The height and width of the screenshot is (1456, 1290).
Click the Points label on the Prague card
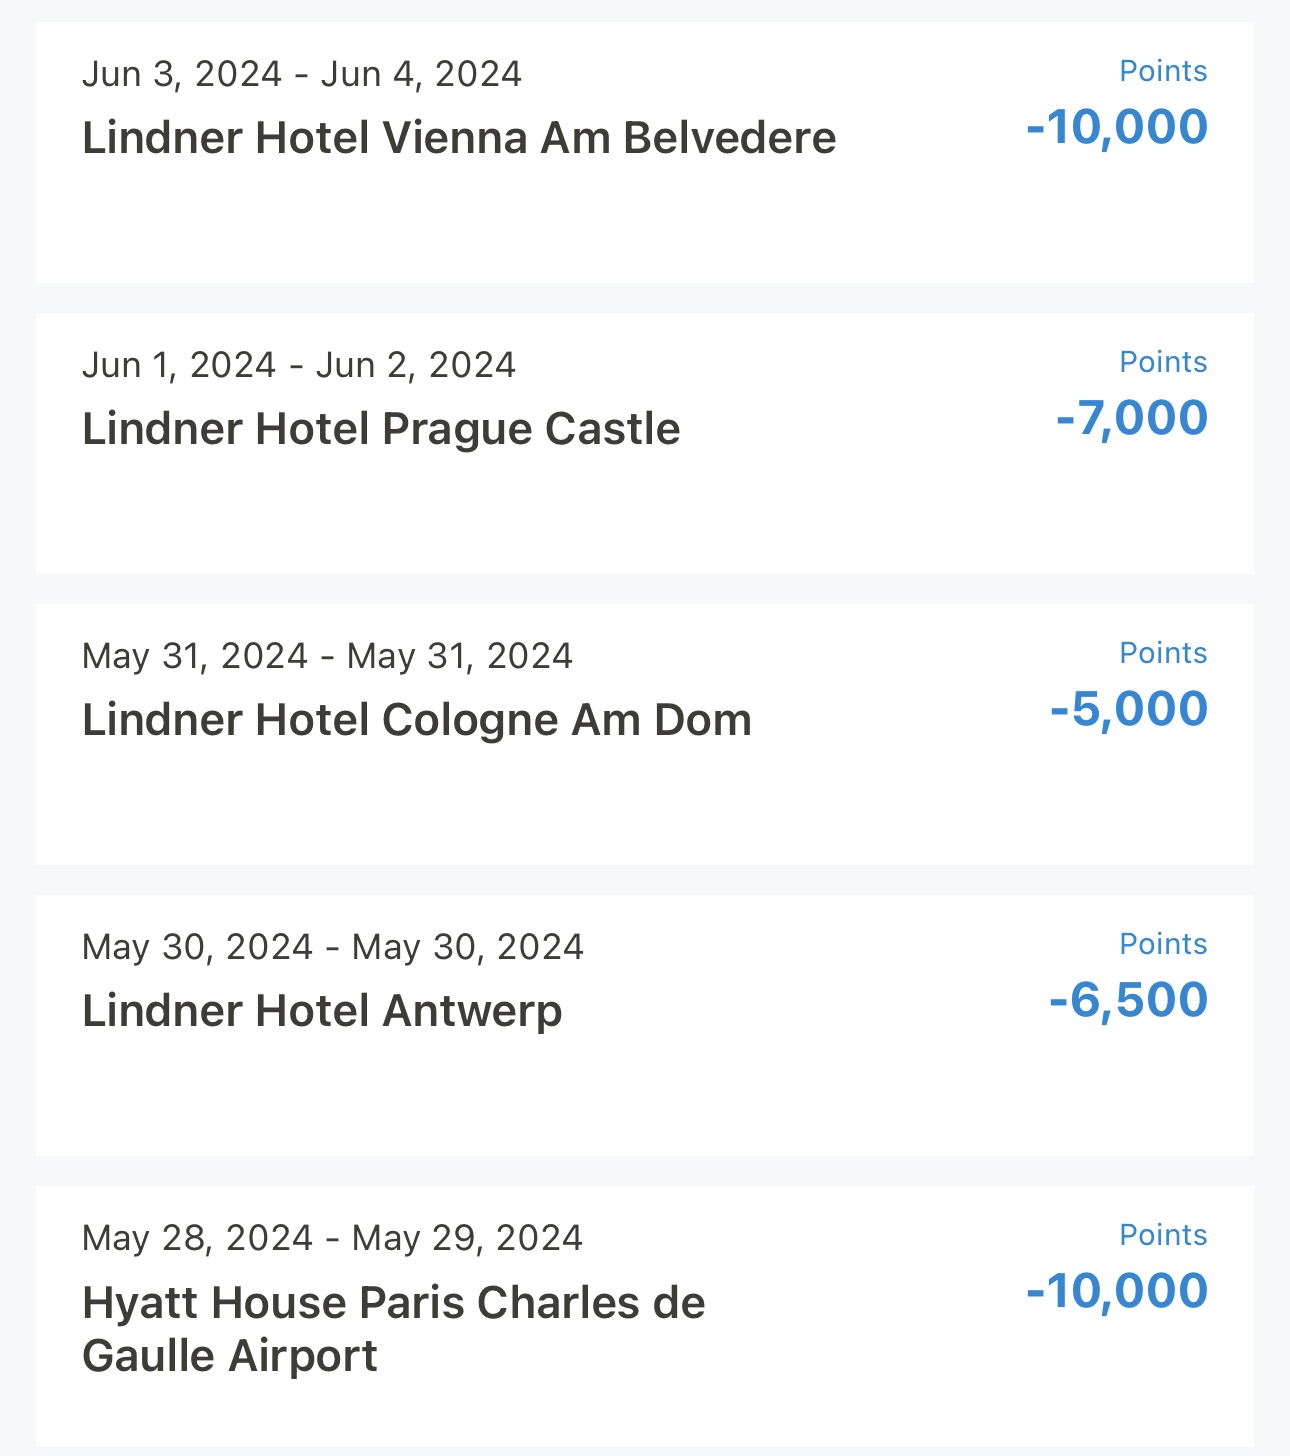[x=1163, y=362]
